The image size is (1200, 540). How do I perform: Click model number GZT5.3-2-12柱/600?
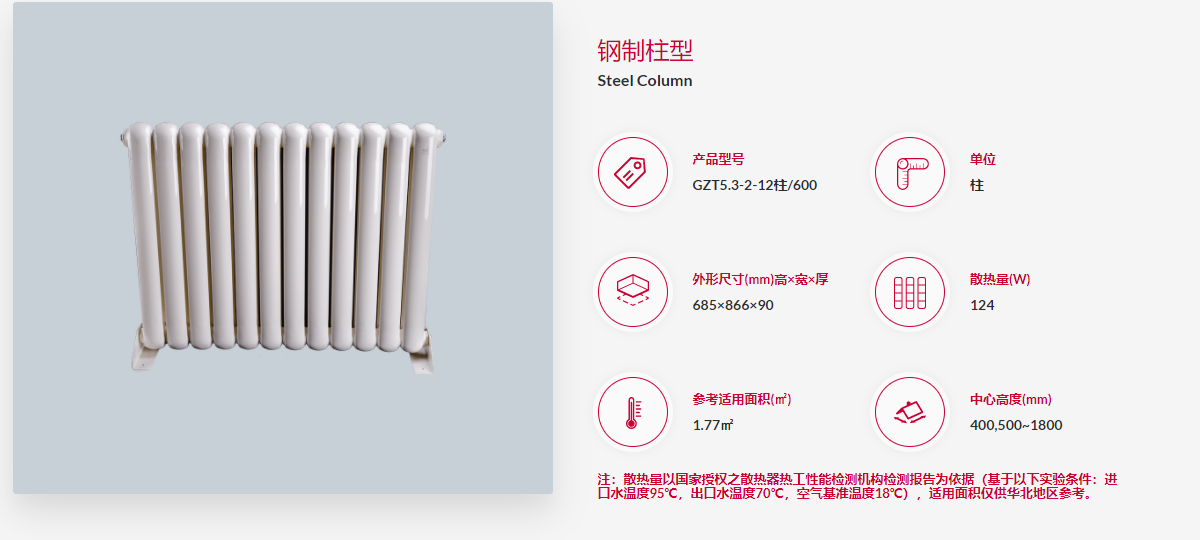[x=755, y=185]
